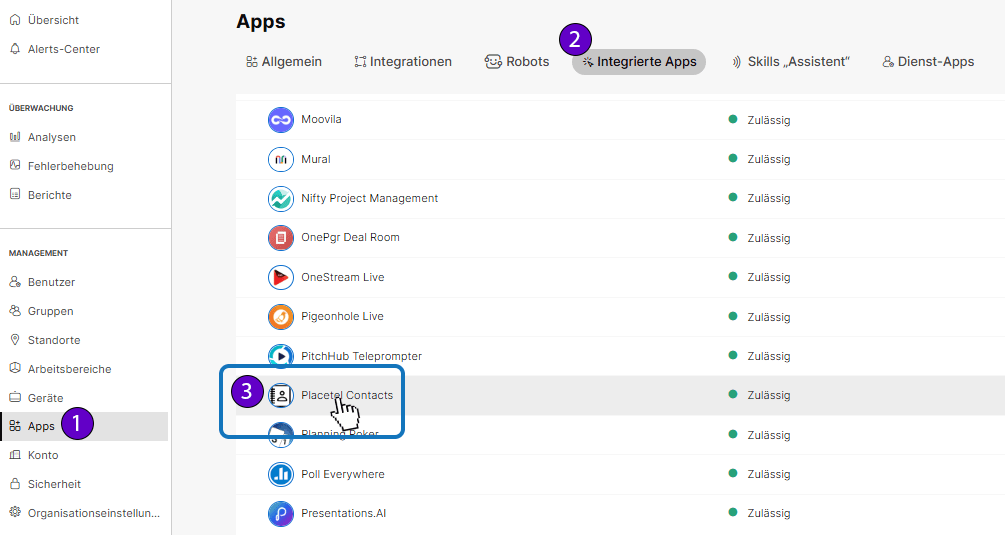The height and width of the screenshot is (535, 1005).
Task: Open Benutzer under Management
Action: coord(51,282)
